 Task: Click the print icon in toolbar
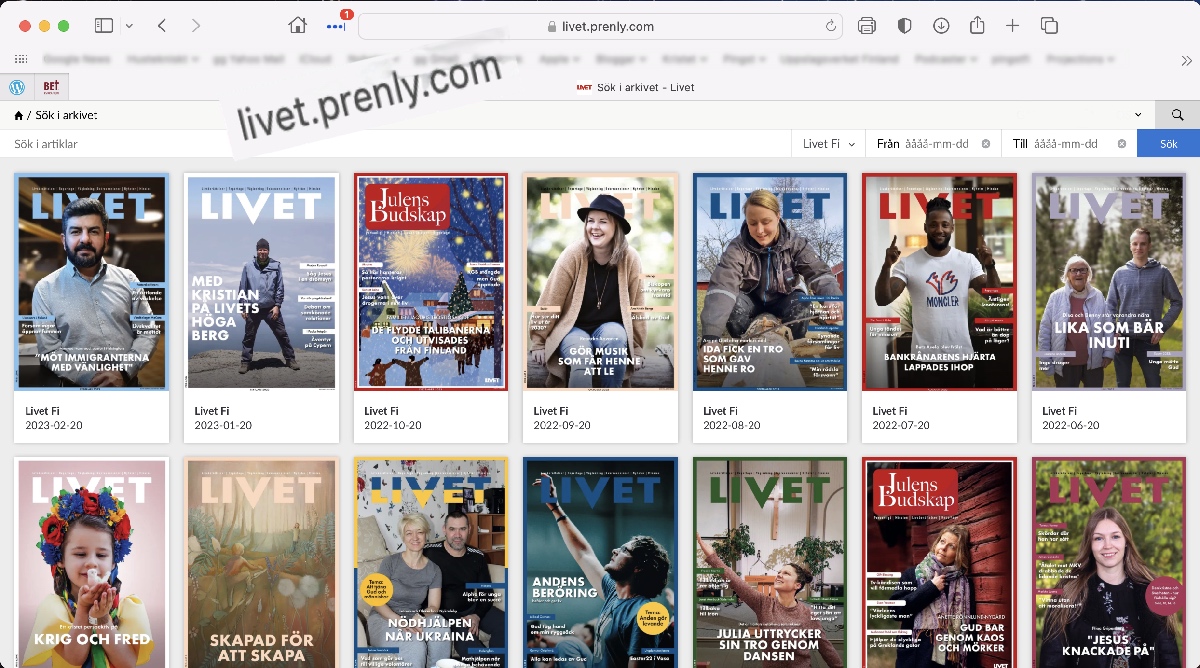(x=867, y=26)
